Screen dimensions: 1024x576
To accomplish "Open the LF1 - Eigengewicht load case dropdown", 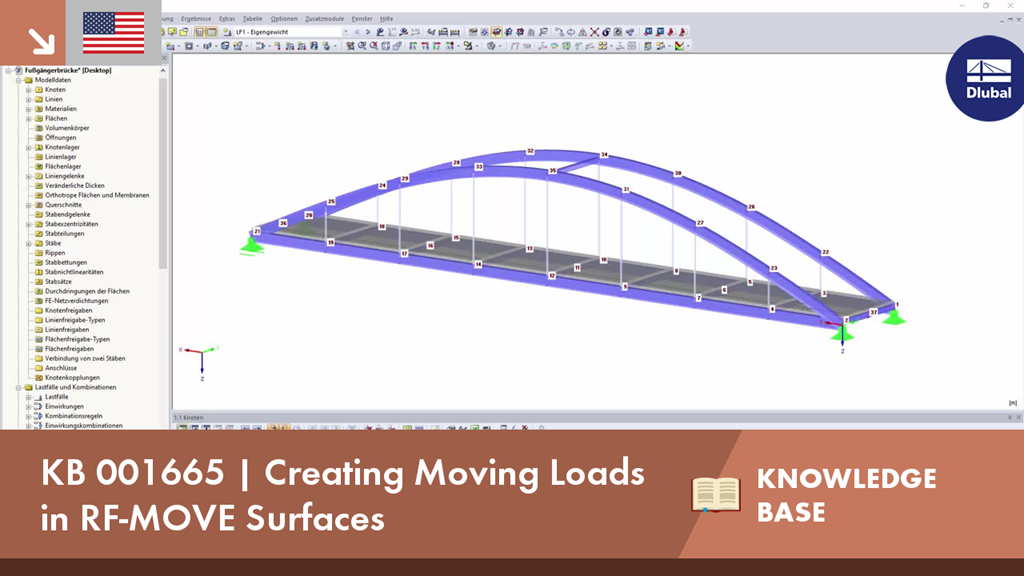I will [345, 31].
